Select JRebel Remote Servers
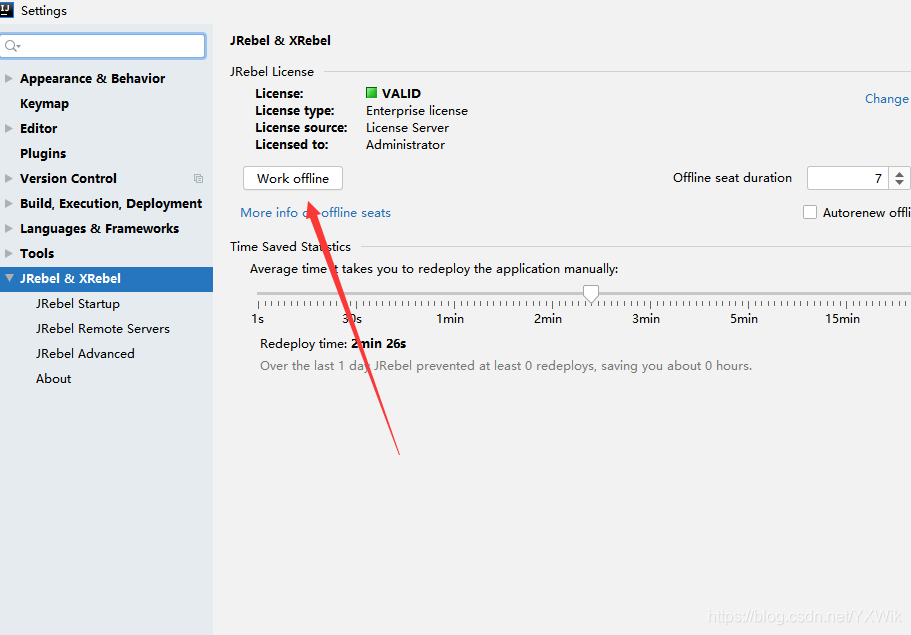 point(103,329)
